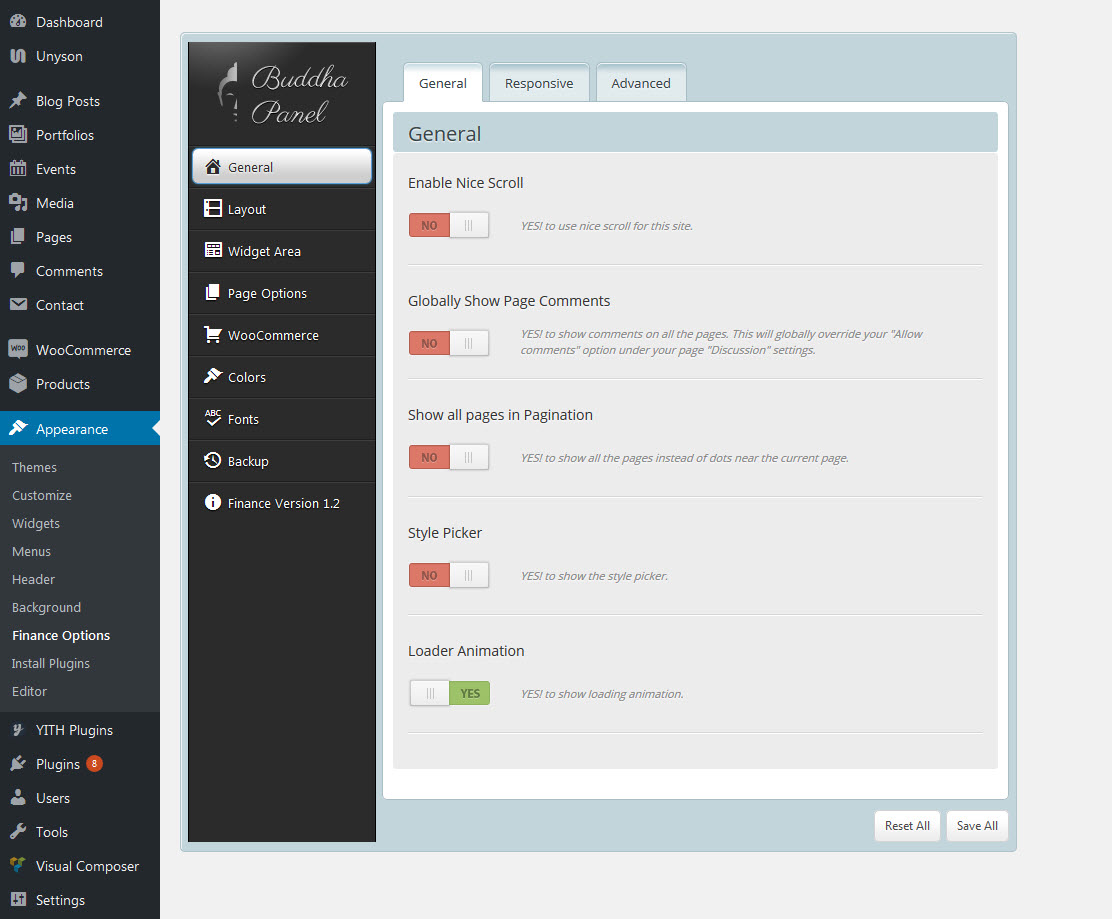1112x919 pixels.
Task: Click the Plugins badge showing 8 updates
Action: point(97,763)
